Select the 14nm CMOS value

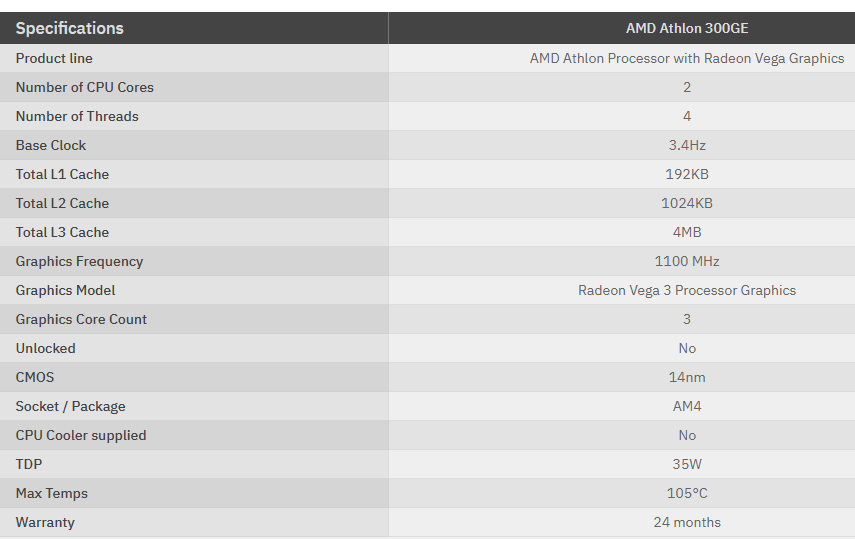[687, 377]
